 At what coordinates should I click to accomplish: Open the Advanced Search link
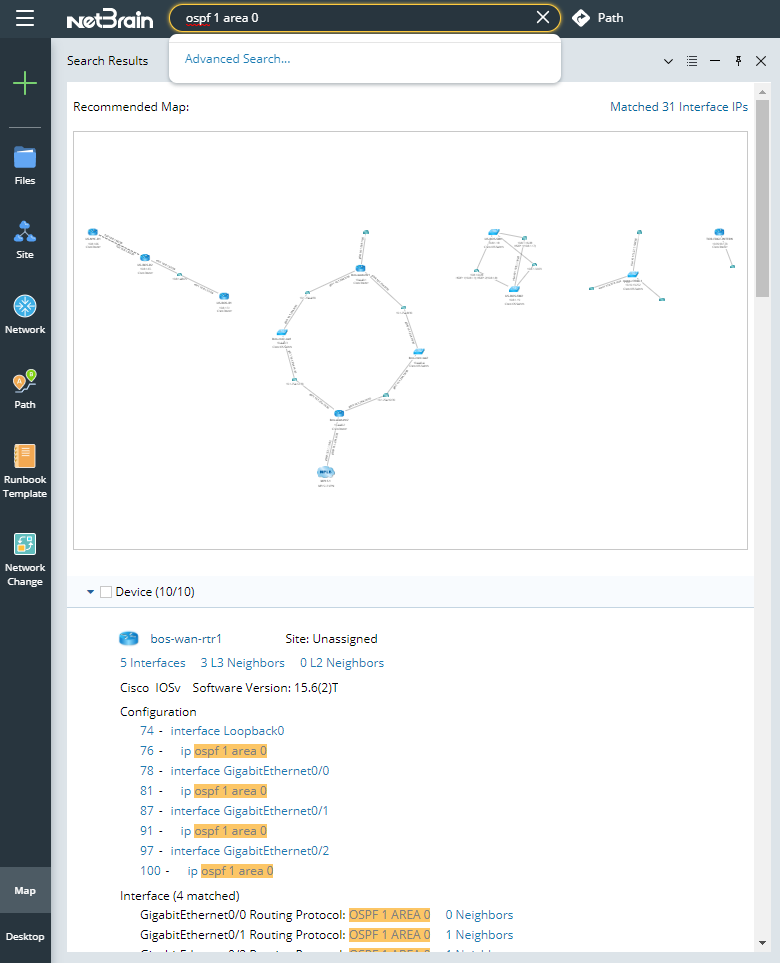237,59
